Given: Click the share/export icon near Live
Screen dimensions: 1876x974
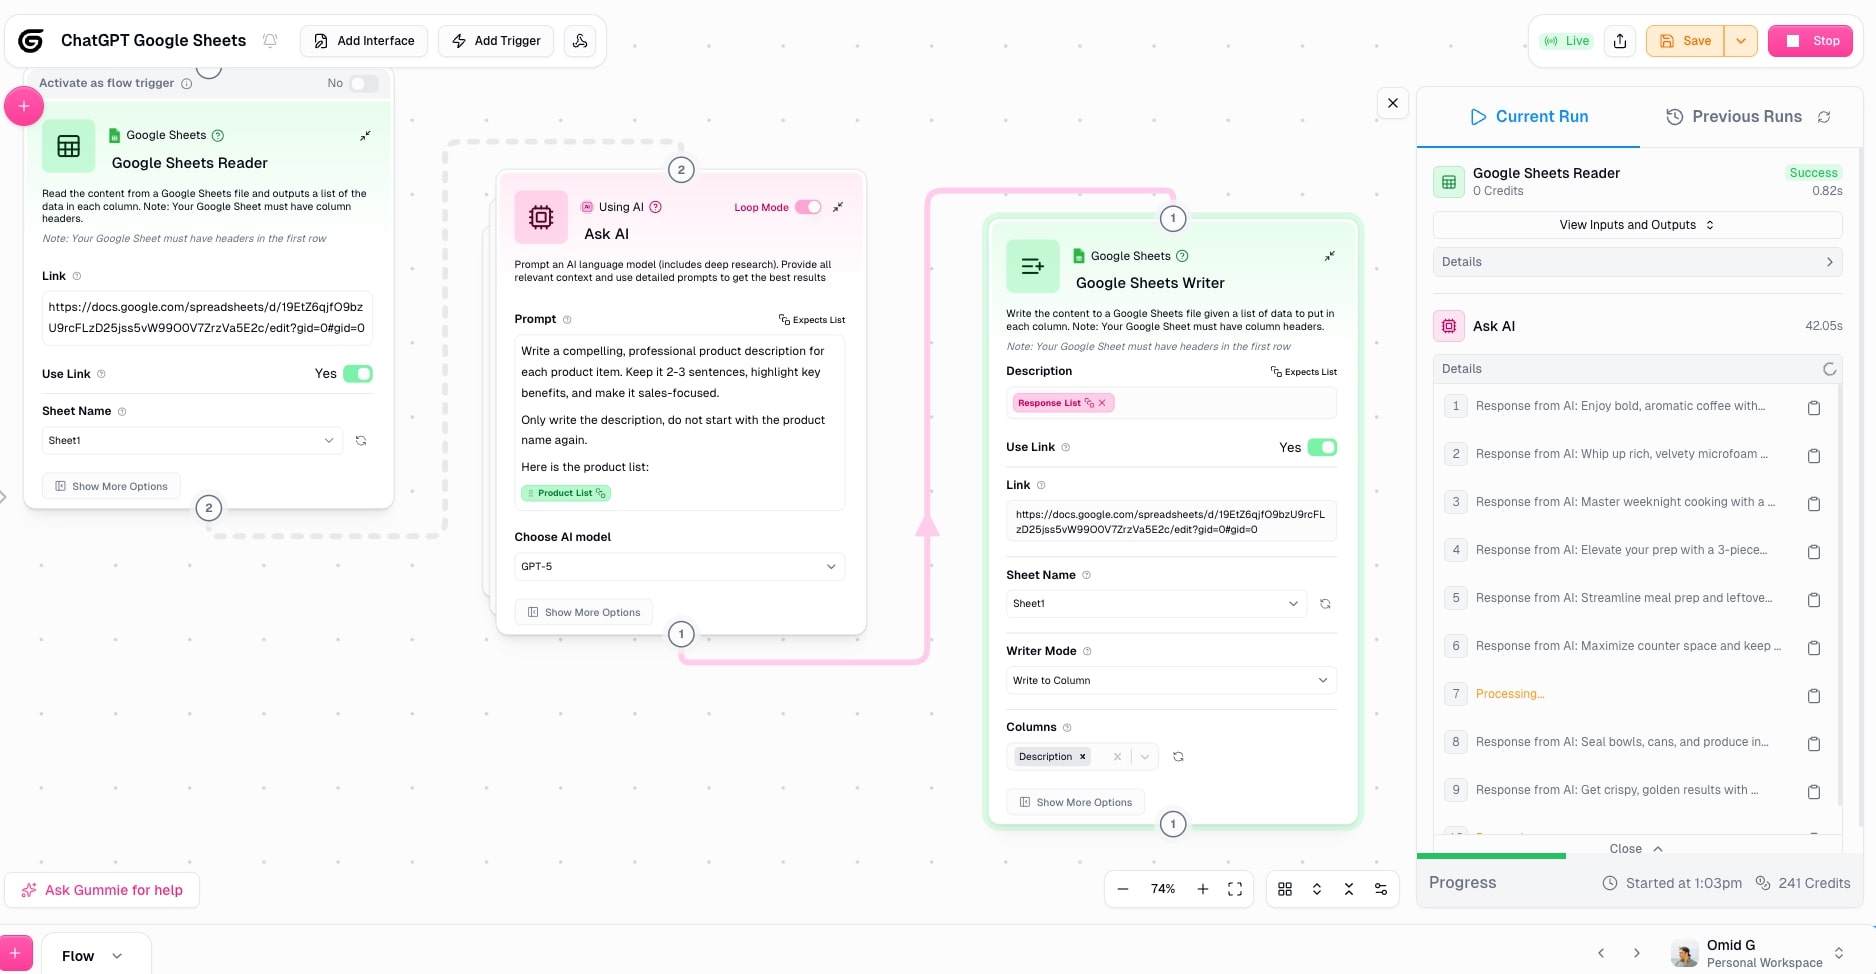Looking at the screenshot, I should coord(1620,41).
